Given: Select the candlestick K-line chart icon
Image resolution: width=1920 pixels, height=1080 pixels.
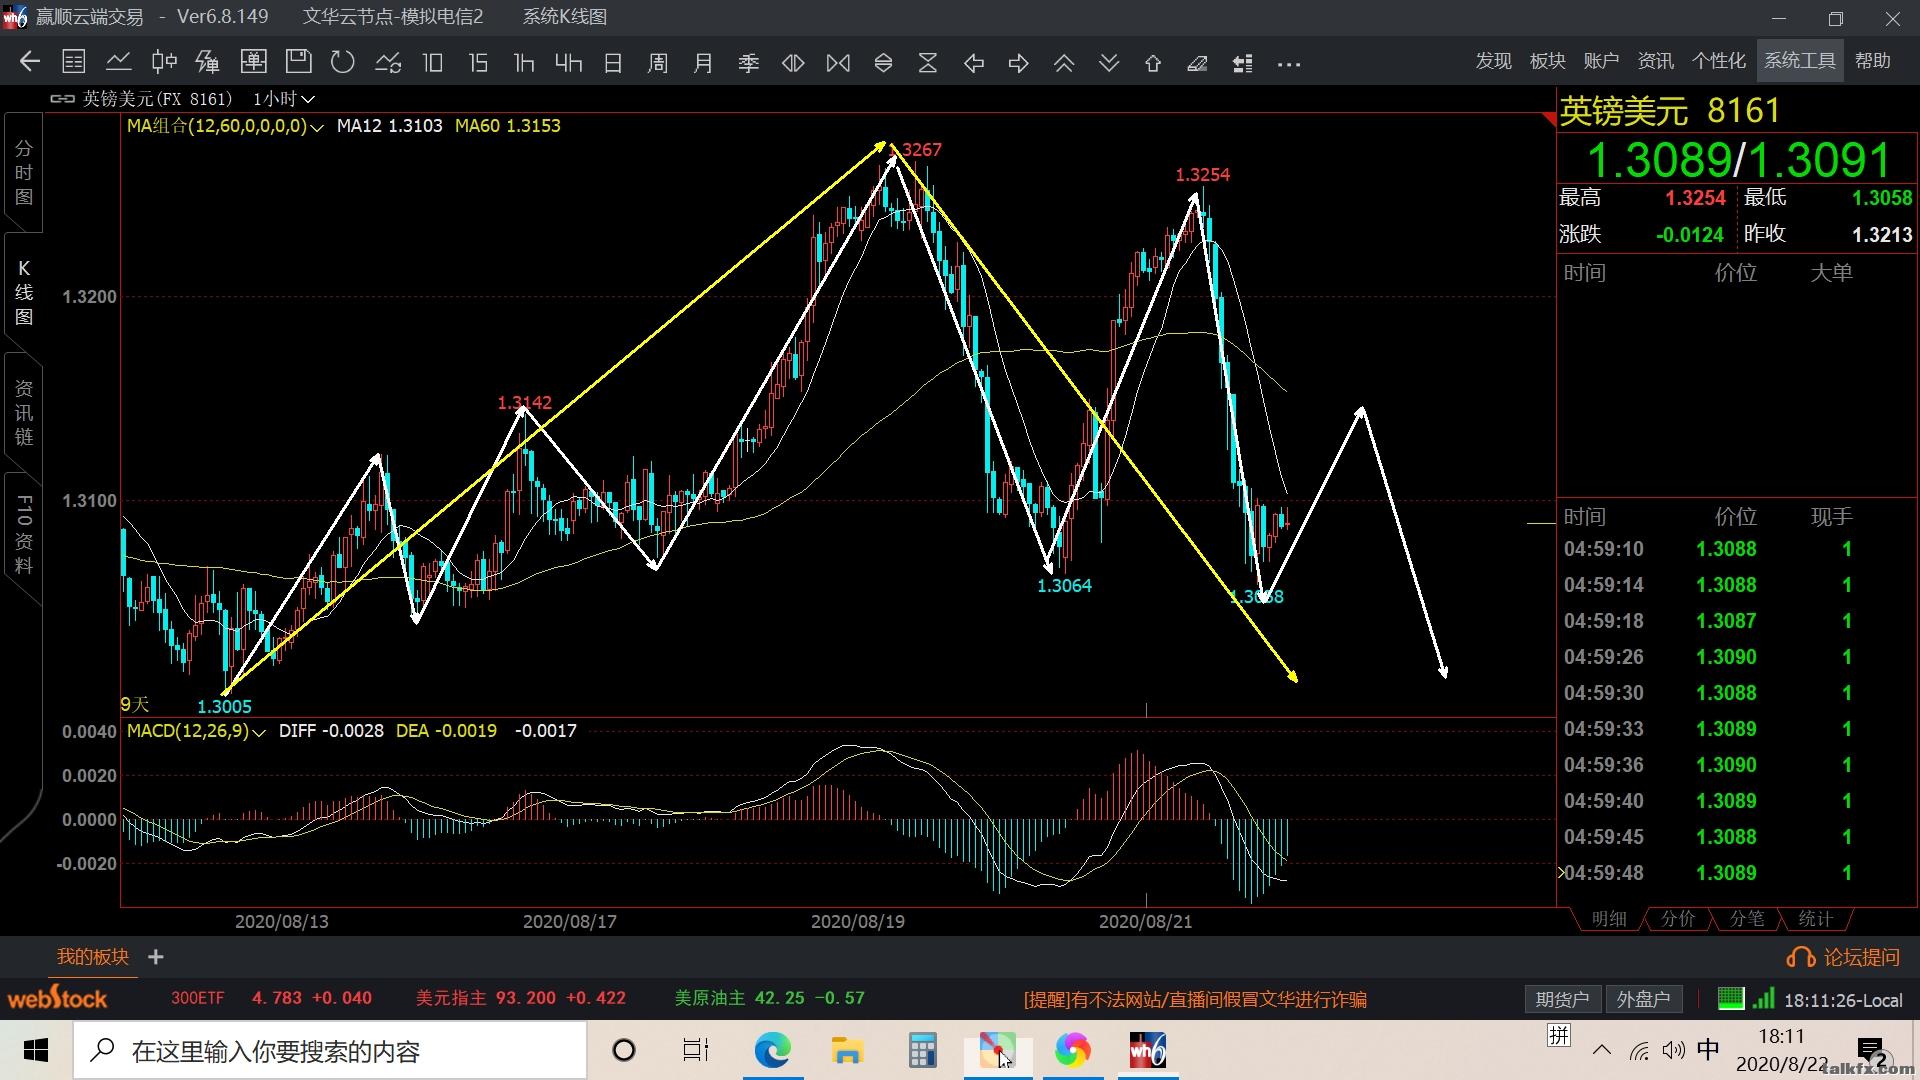Looking at the screenshot, I should point(164,62).
